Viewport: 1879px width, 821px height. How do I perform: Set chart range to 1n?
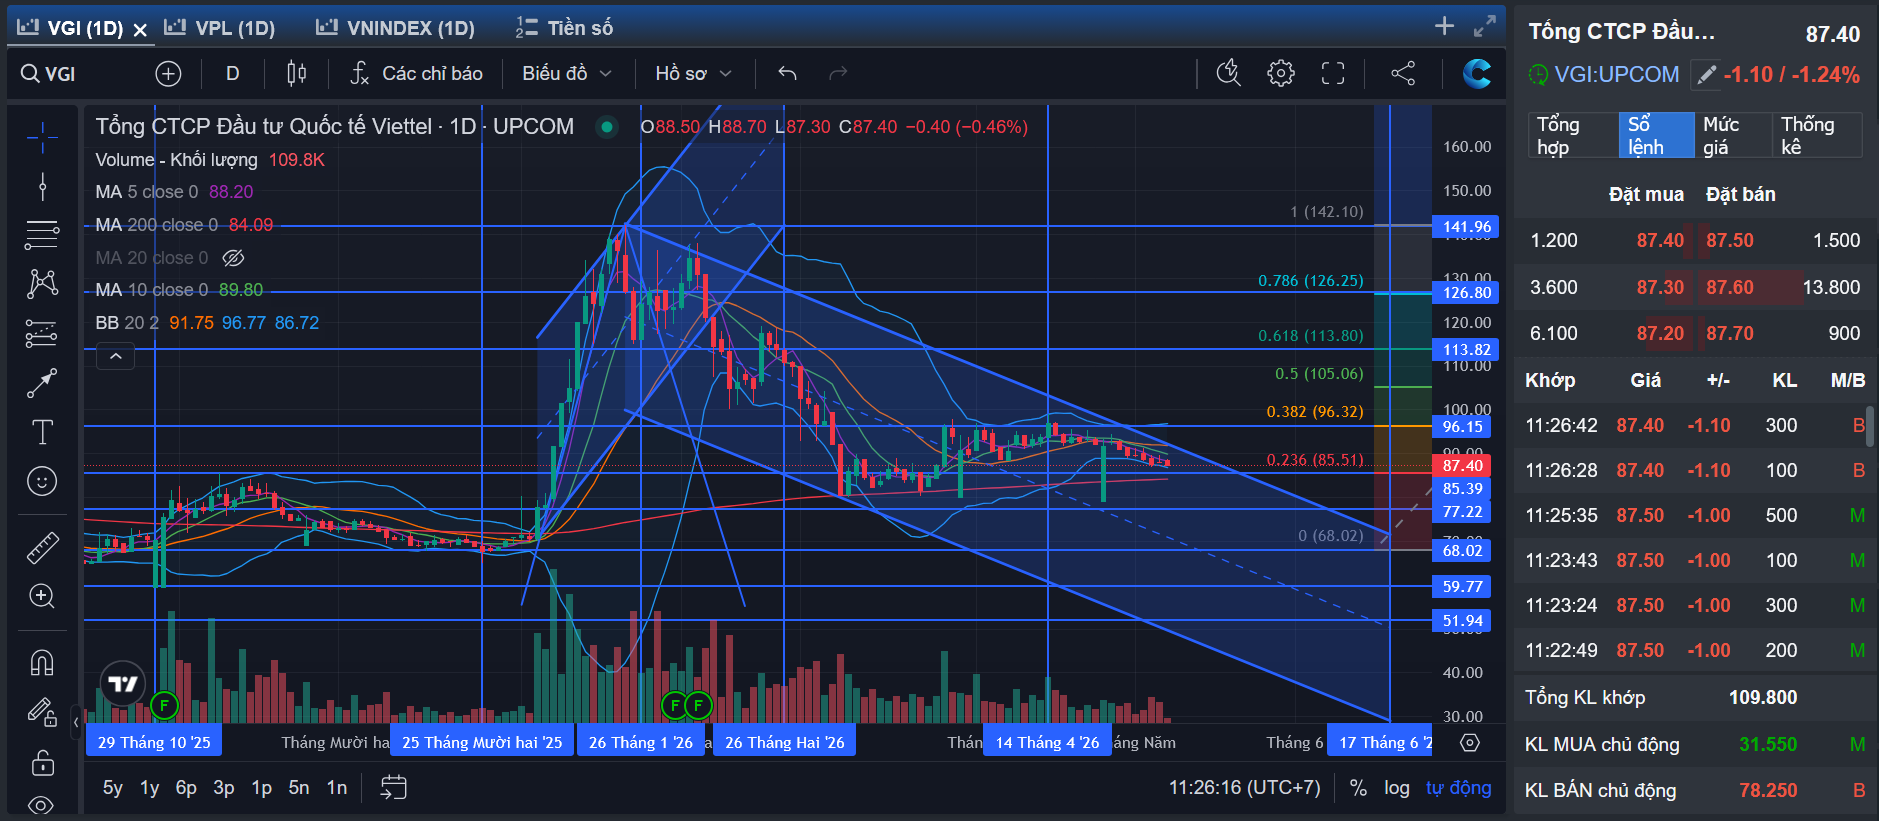point(337,788)
